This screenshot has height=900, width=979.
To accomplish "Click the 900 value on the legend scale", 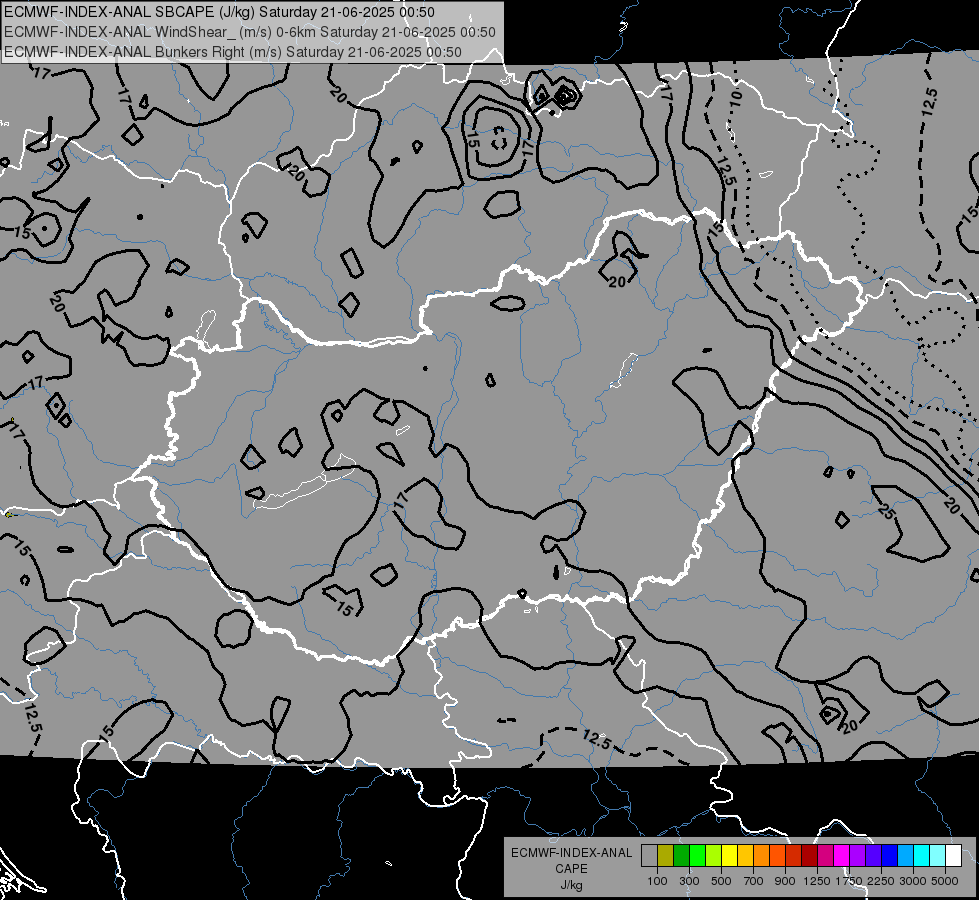I will coord(785,881).
